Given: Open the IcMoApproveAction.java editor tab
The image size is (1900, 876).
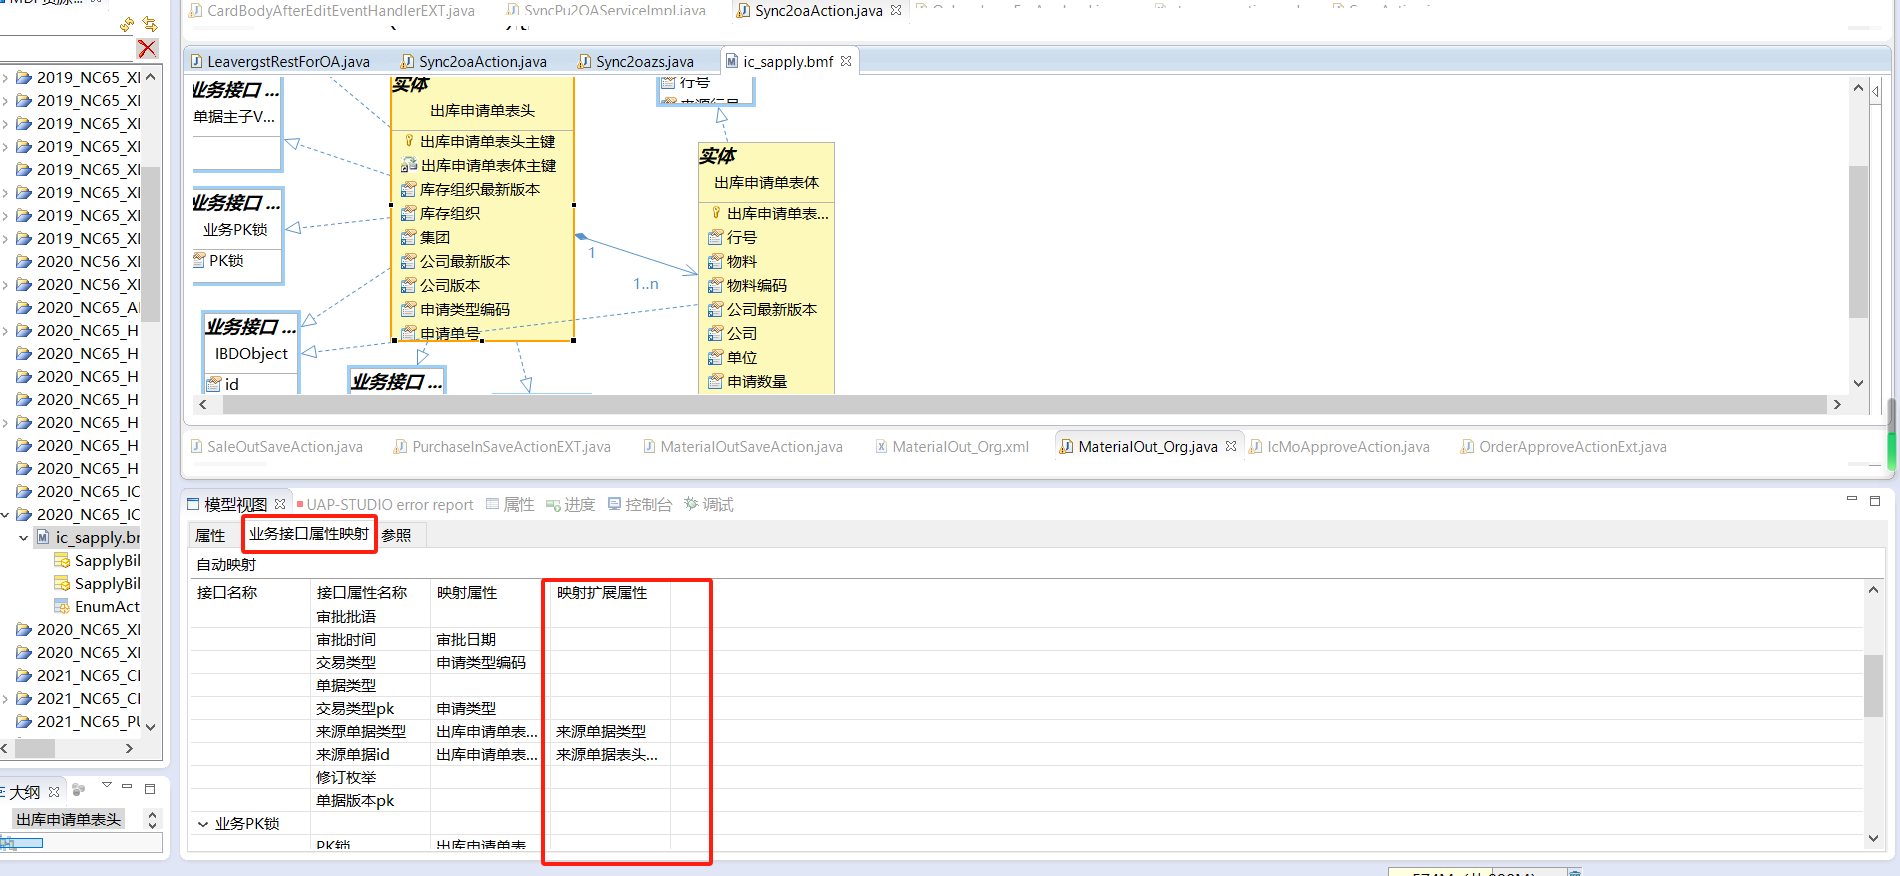Looking at the screenshot, I should coord(1338,446).
